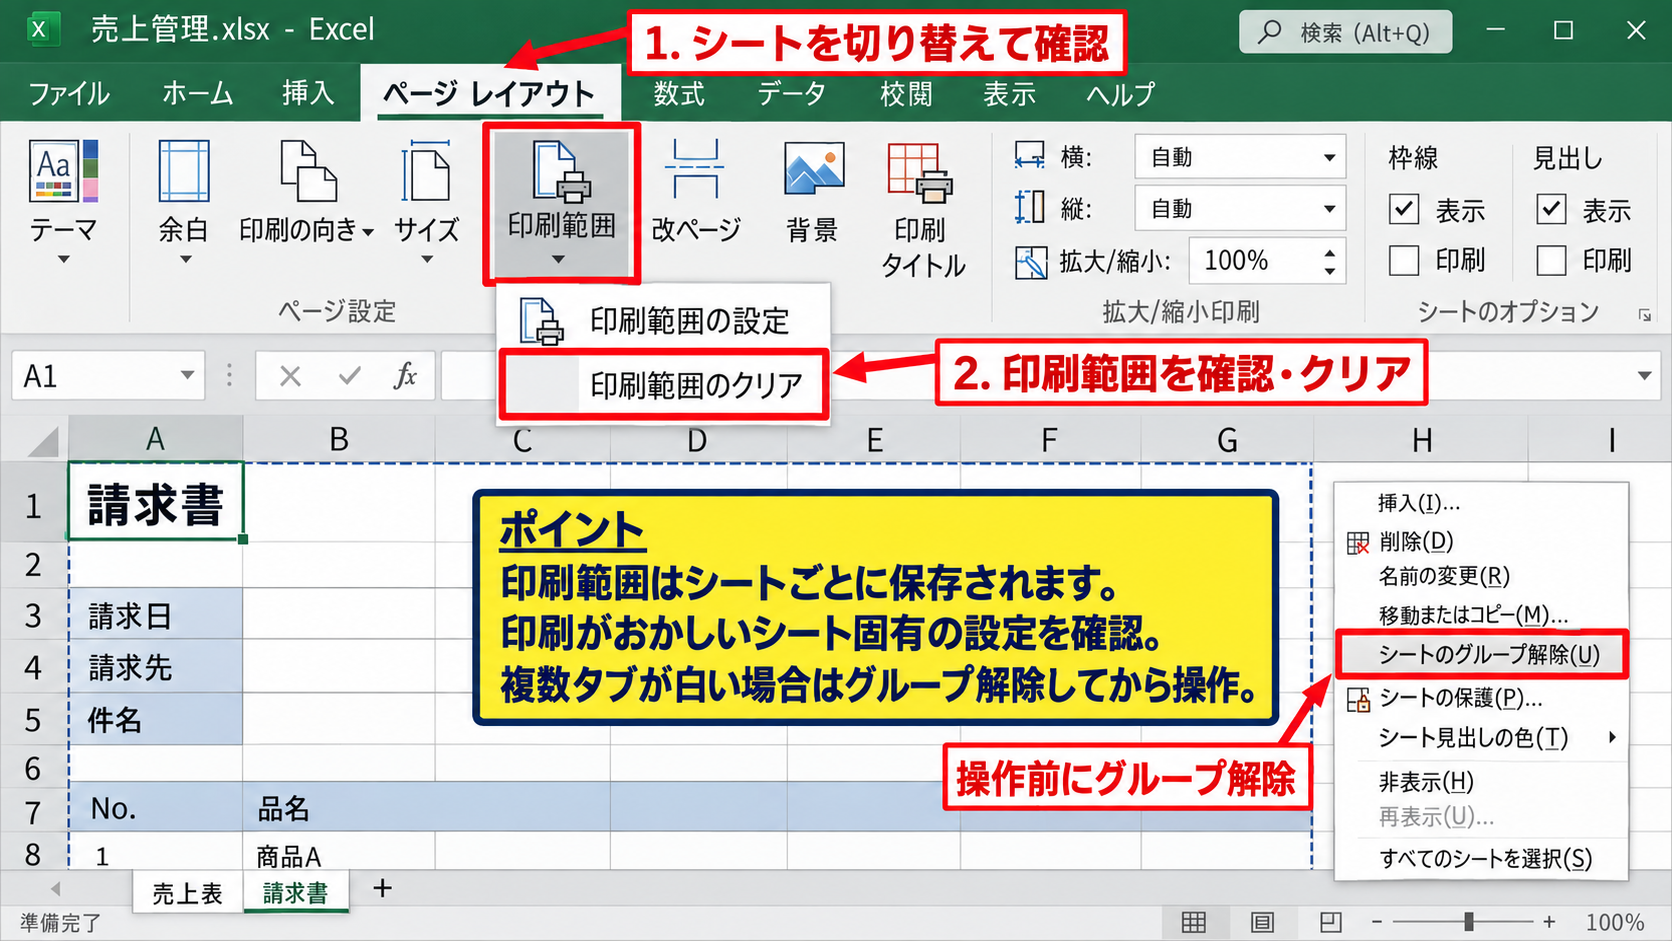
Task: Toggle 見出し 表示 headings view checkbox
Action: click(x=1551, y=209)
